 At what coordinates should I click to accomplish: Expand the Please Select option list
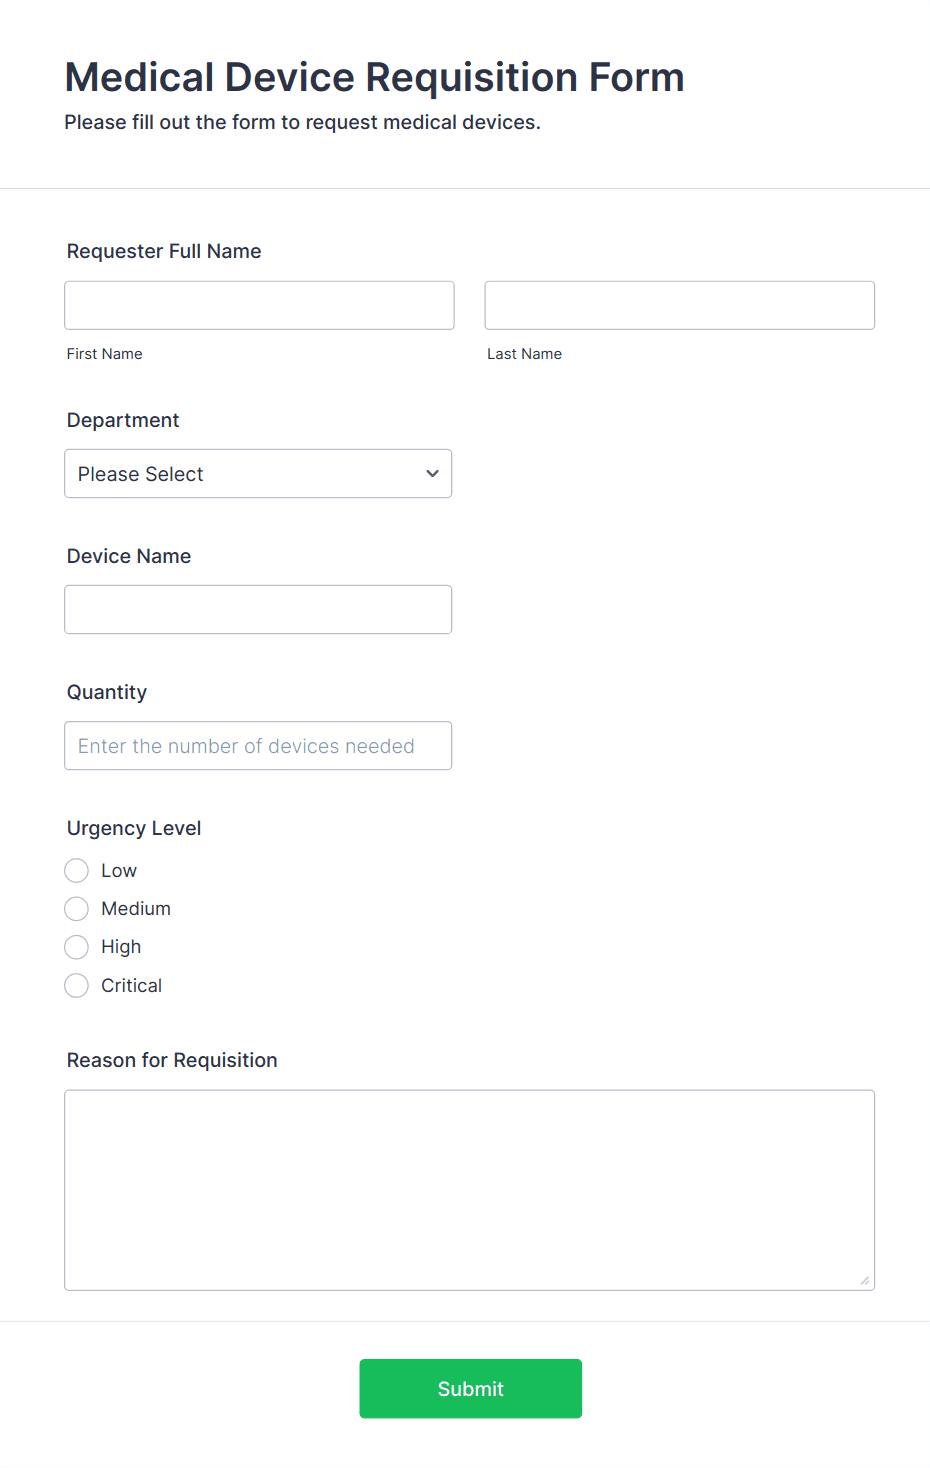point(258,473)
